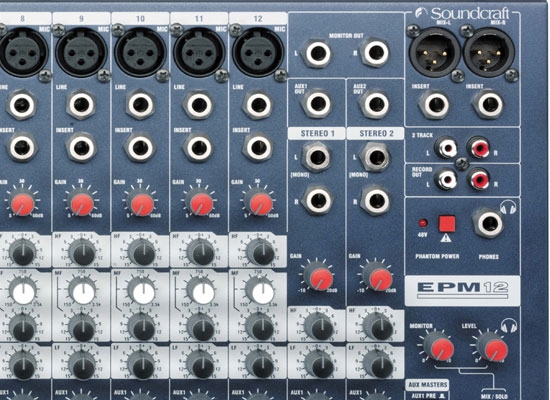This screenshot has width=550, height=400.
Task: Click the AUX MASTERS label
Action: coord(428,385)
